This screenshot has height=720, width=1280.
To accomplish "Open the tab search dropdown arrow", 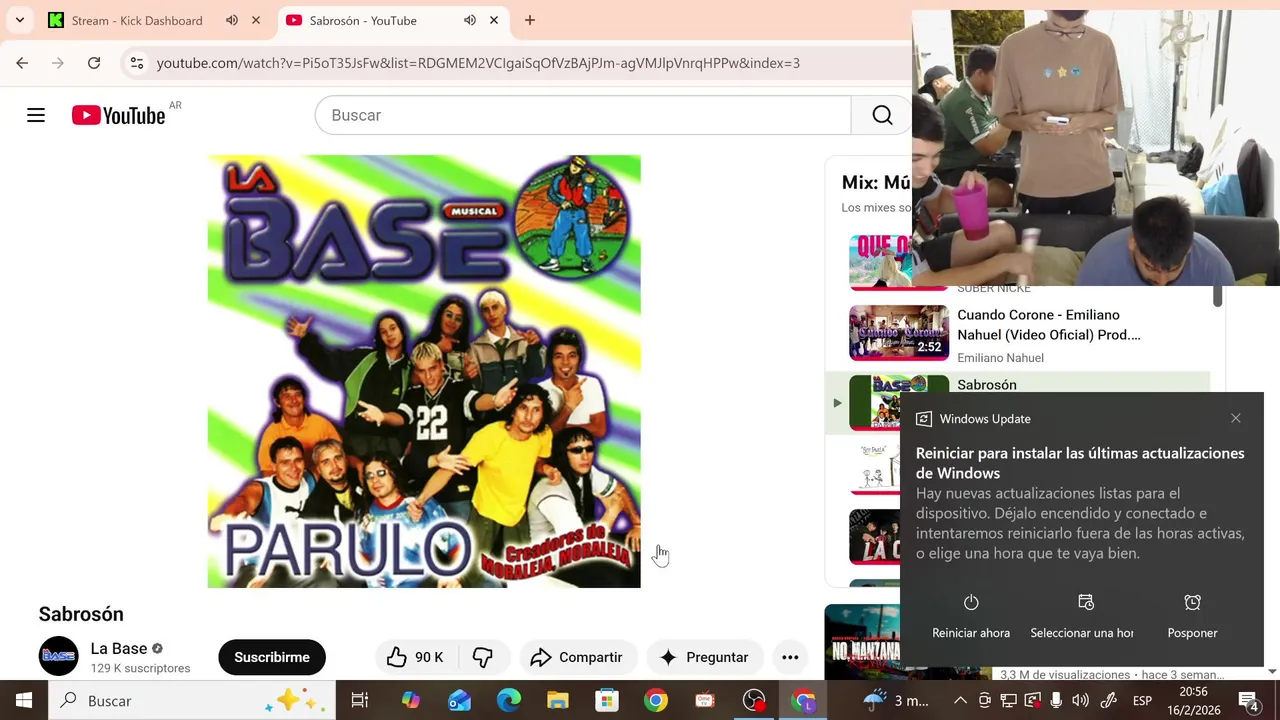I will [19, 20].
